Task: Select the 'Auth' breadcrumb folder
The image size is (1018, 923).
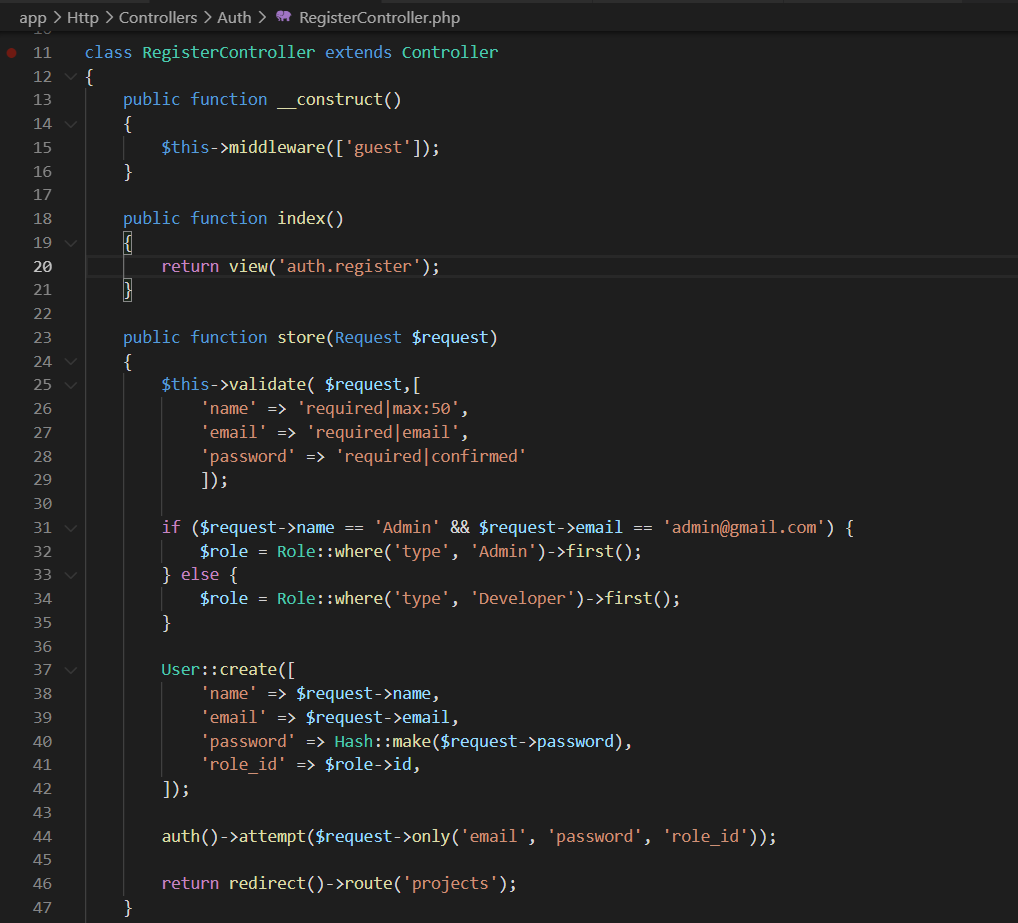Action: click(234, 17)
